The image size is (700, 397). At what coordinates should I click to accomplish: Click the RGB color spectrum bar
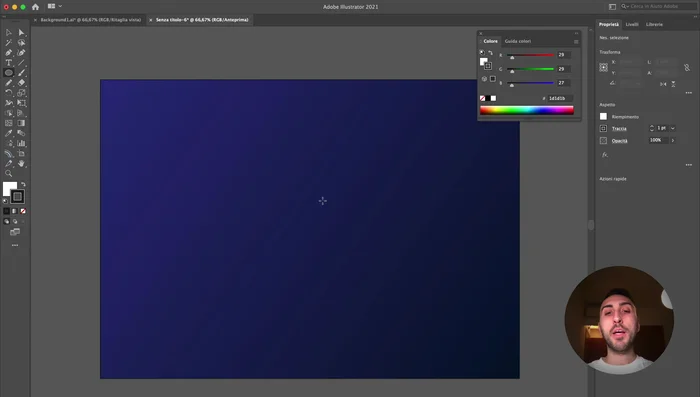click(527, 110)
